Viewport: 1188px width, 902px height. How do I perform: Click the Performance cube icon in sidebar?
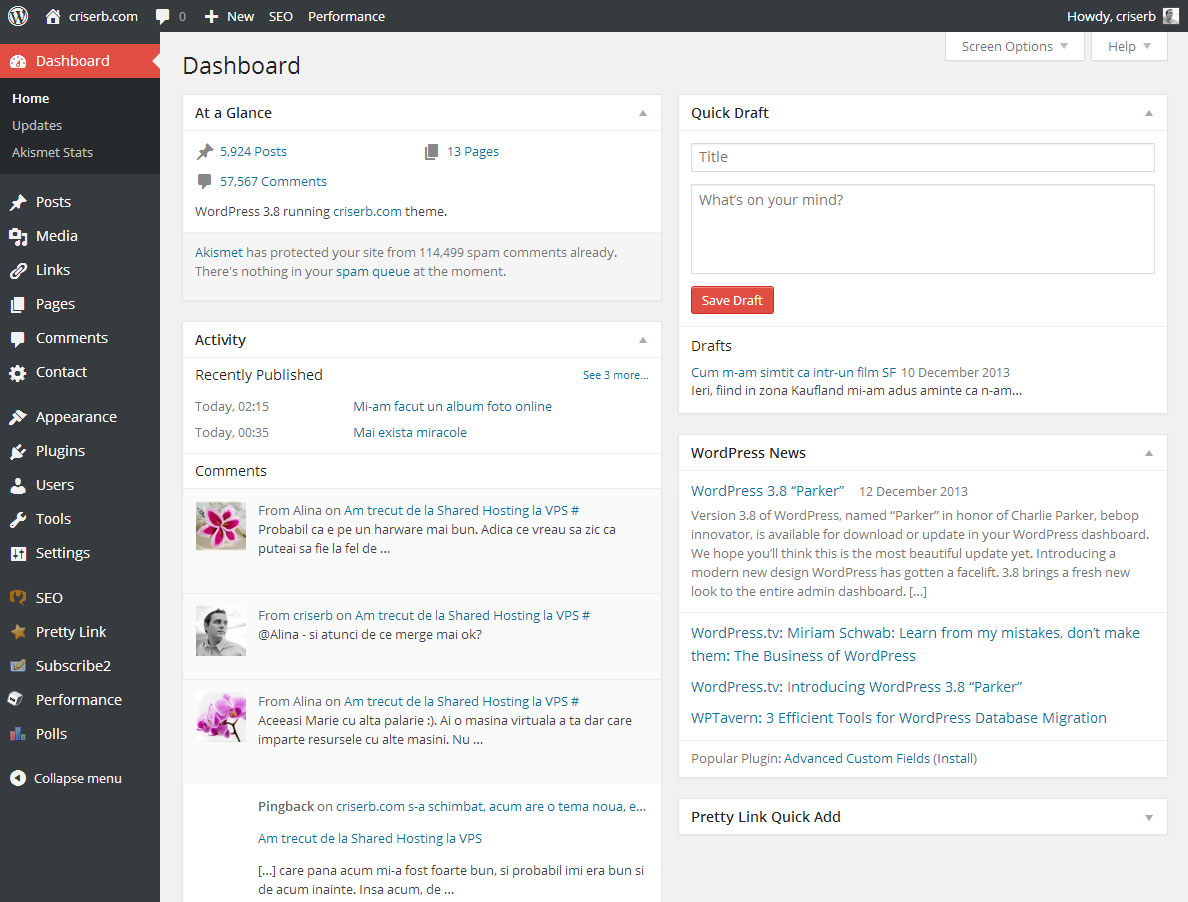coord(16,700)
